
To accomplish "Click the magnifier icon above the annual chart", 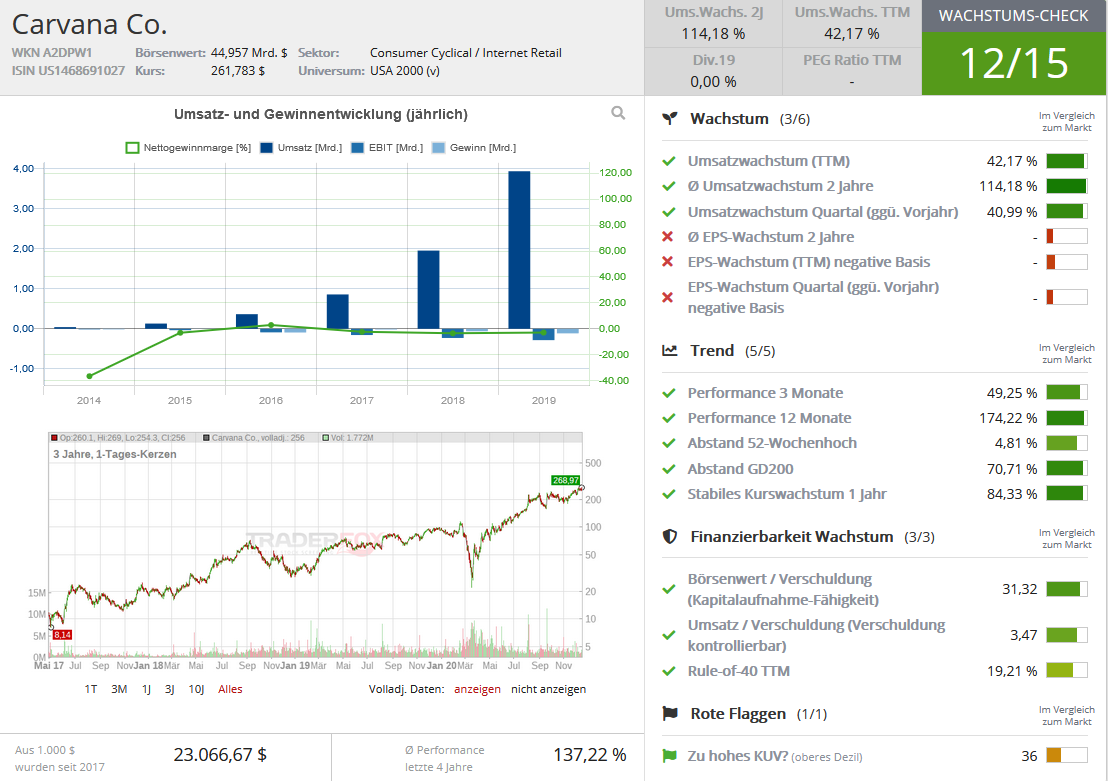I will click(x=618, y=113).
